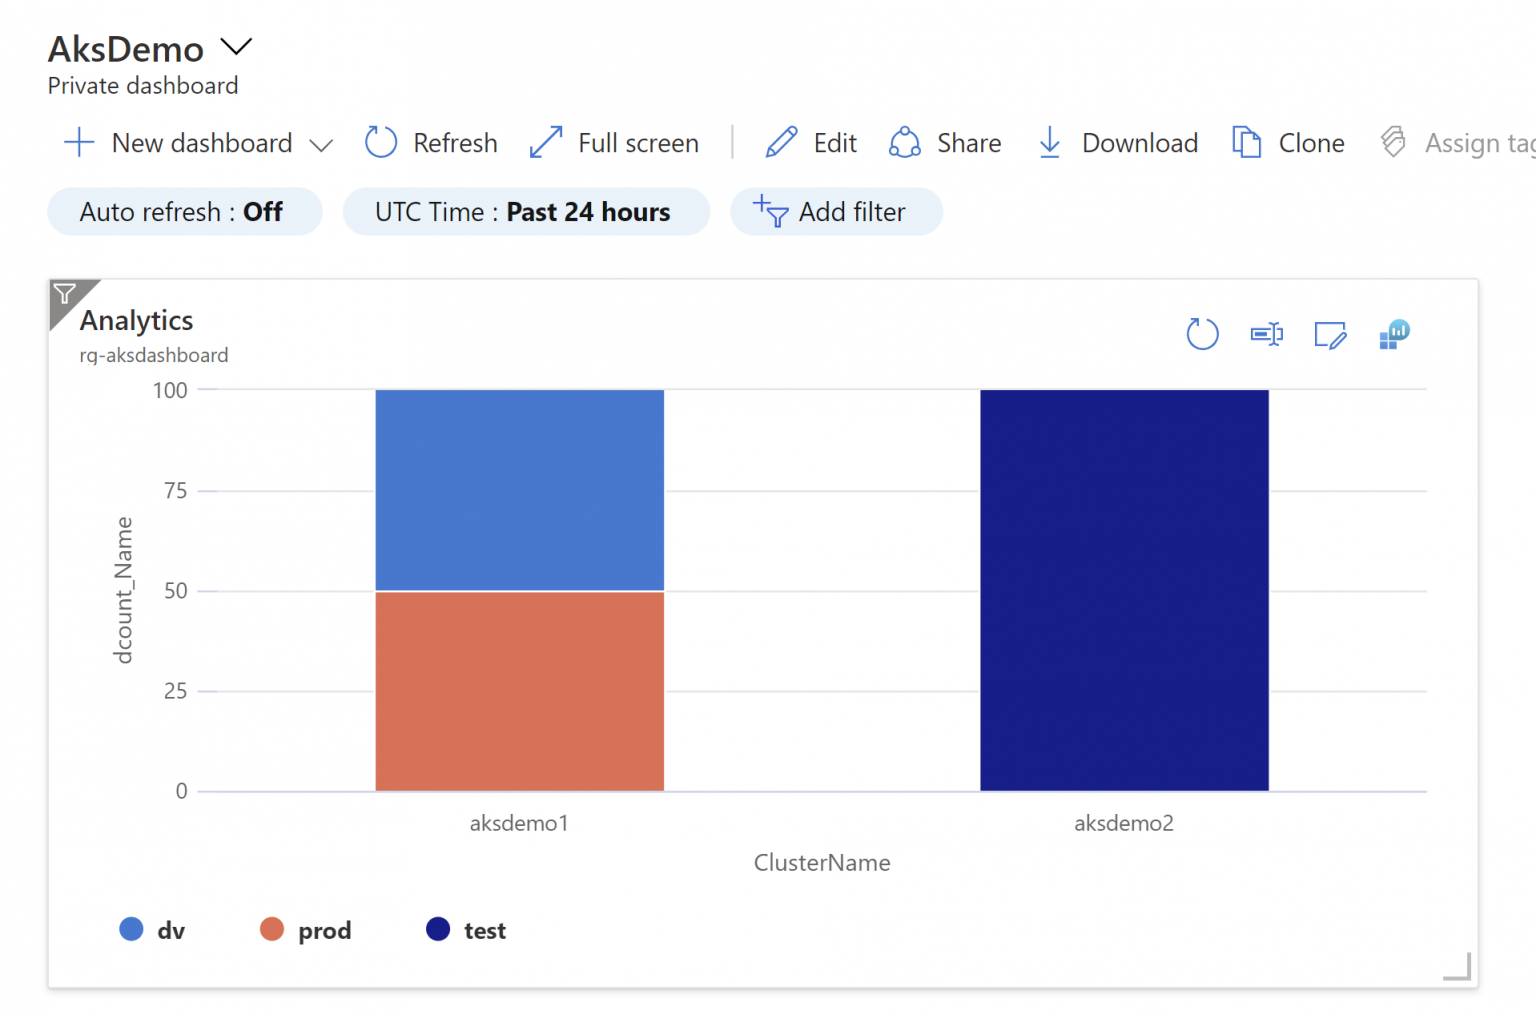Open the Share option
Screen dimensions: 1536x1015
pyautogui.click(x=944, y=142)
